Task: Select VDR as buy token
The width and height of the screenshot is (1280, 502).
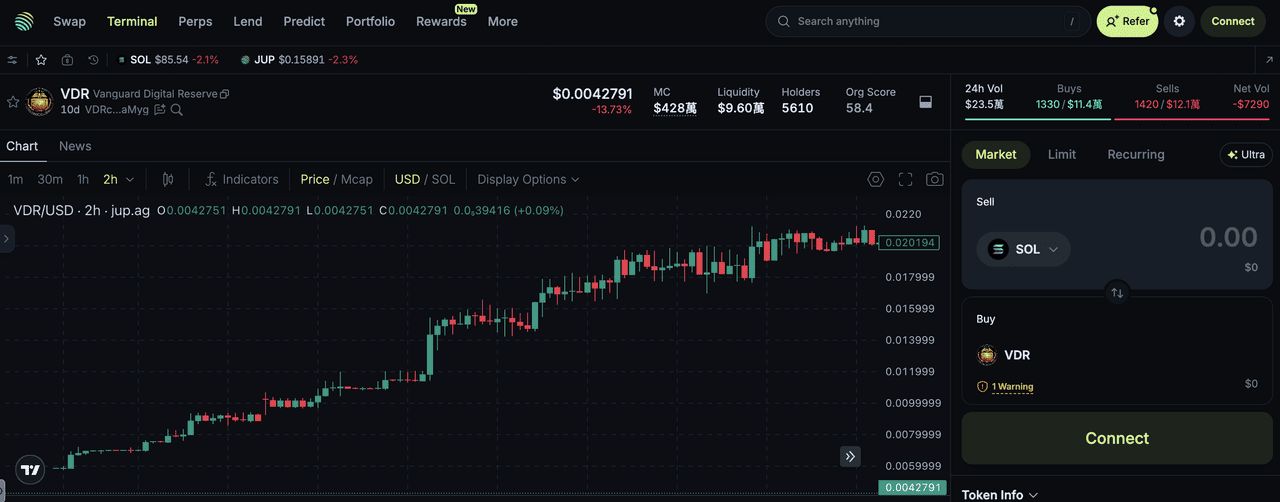Action: point(1004,355)
